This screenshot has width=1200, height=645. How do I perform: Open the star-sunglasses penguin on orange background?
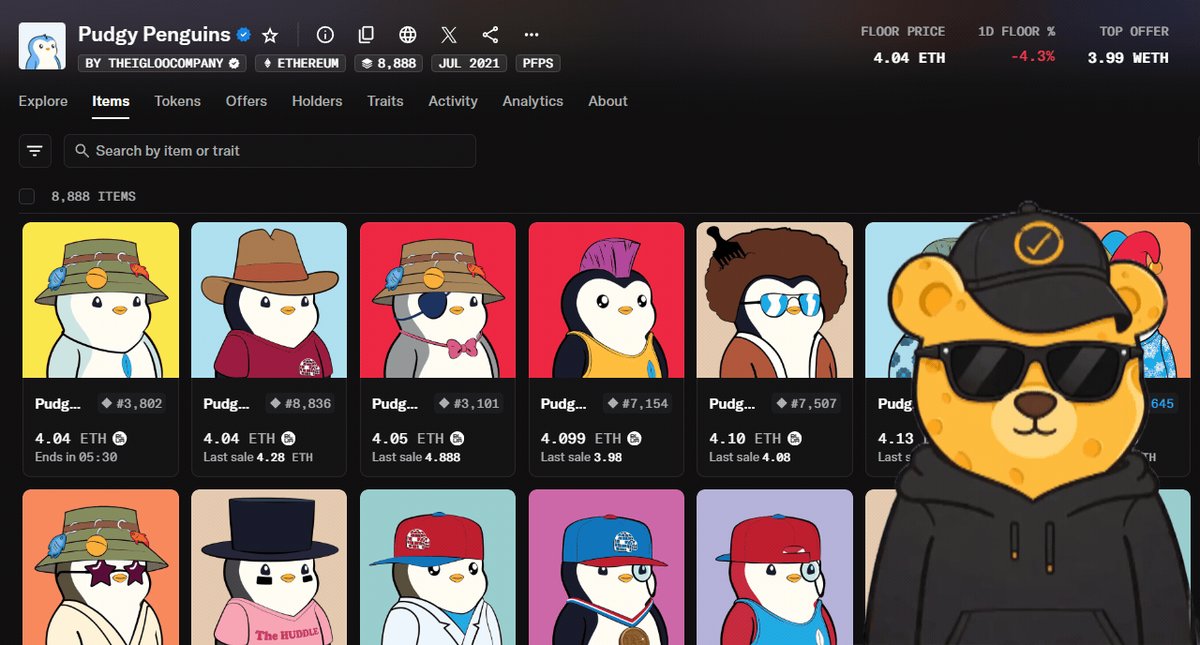tap(101, 567)
